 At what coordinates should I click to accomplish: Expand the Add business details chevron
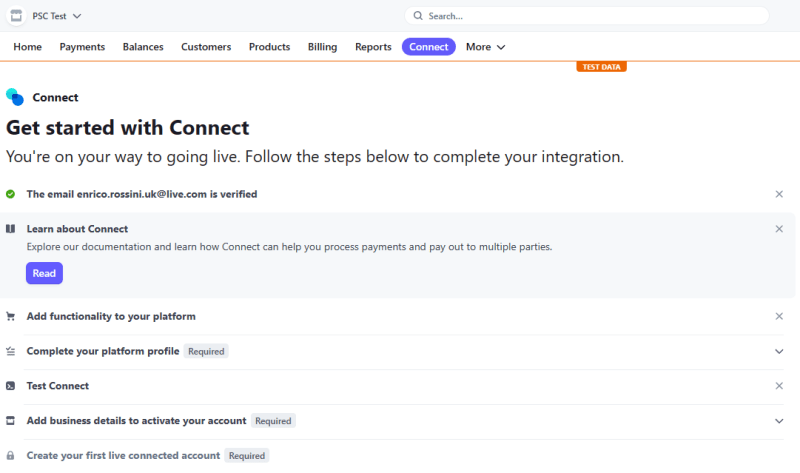click(779, 421)
